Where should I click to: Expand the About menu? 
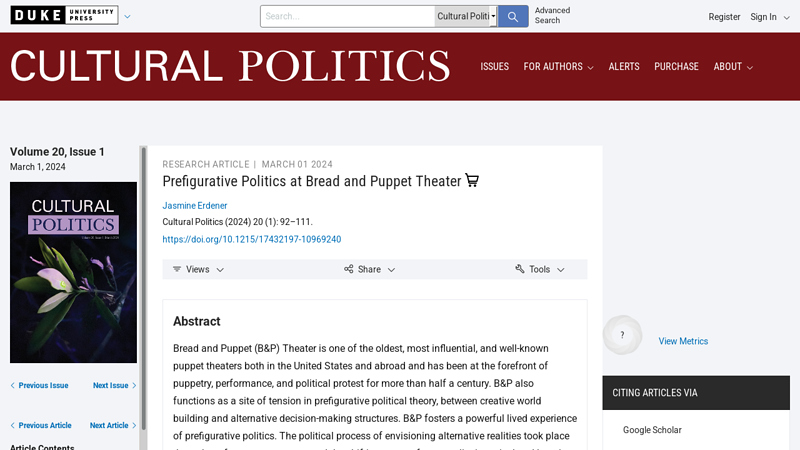pyautogui.click(x=733, y=67)
